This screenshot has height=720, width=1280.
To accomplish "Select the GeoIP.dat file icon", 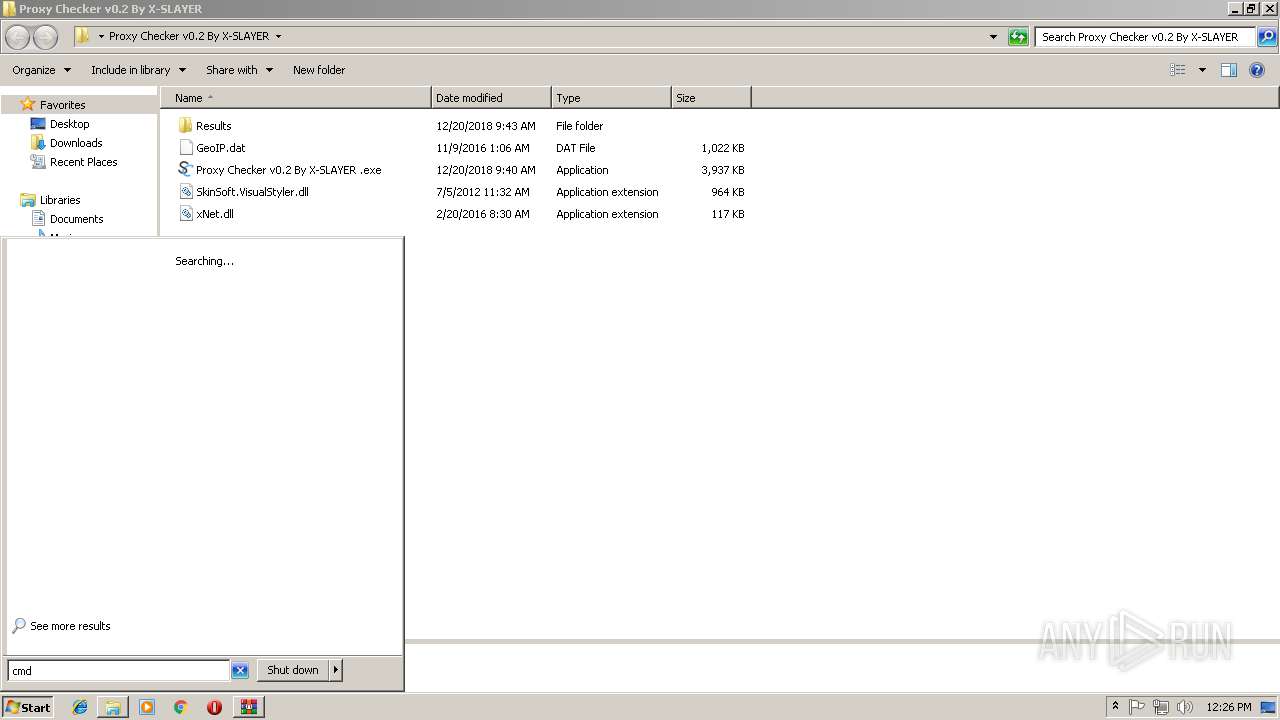I will click(x=185, y=148).
